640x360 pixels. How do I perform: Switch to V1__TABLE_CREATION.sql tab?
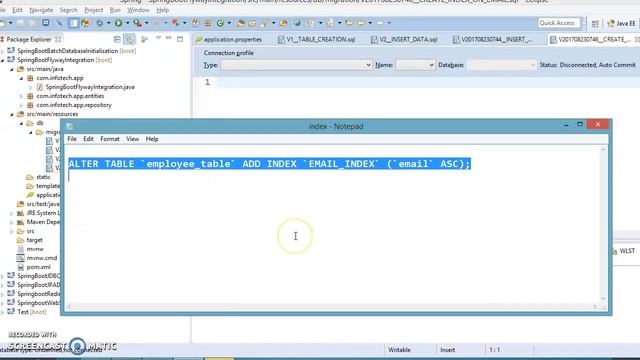tap(317, 40)
